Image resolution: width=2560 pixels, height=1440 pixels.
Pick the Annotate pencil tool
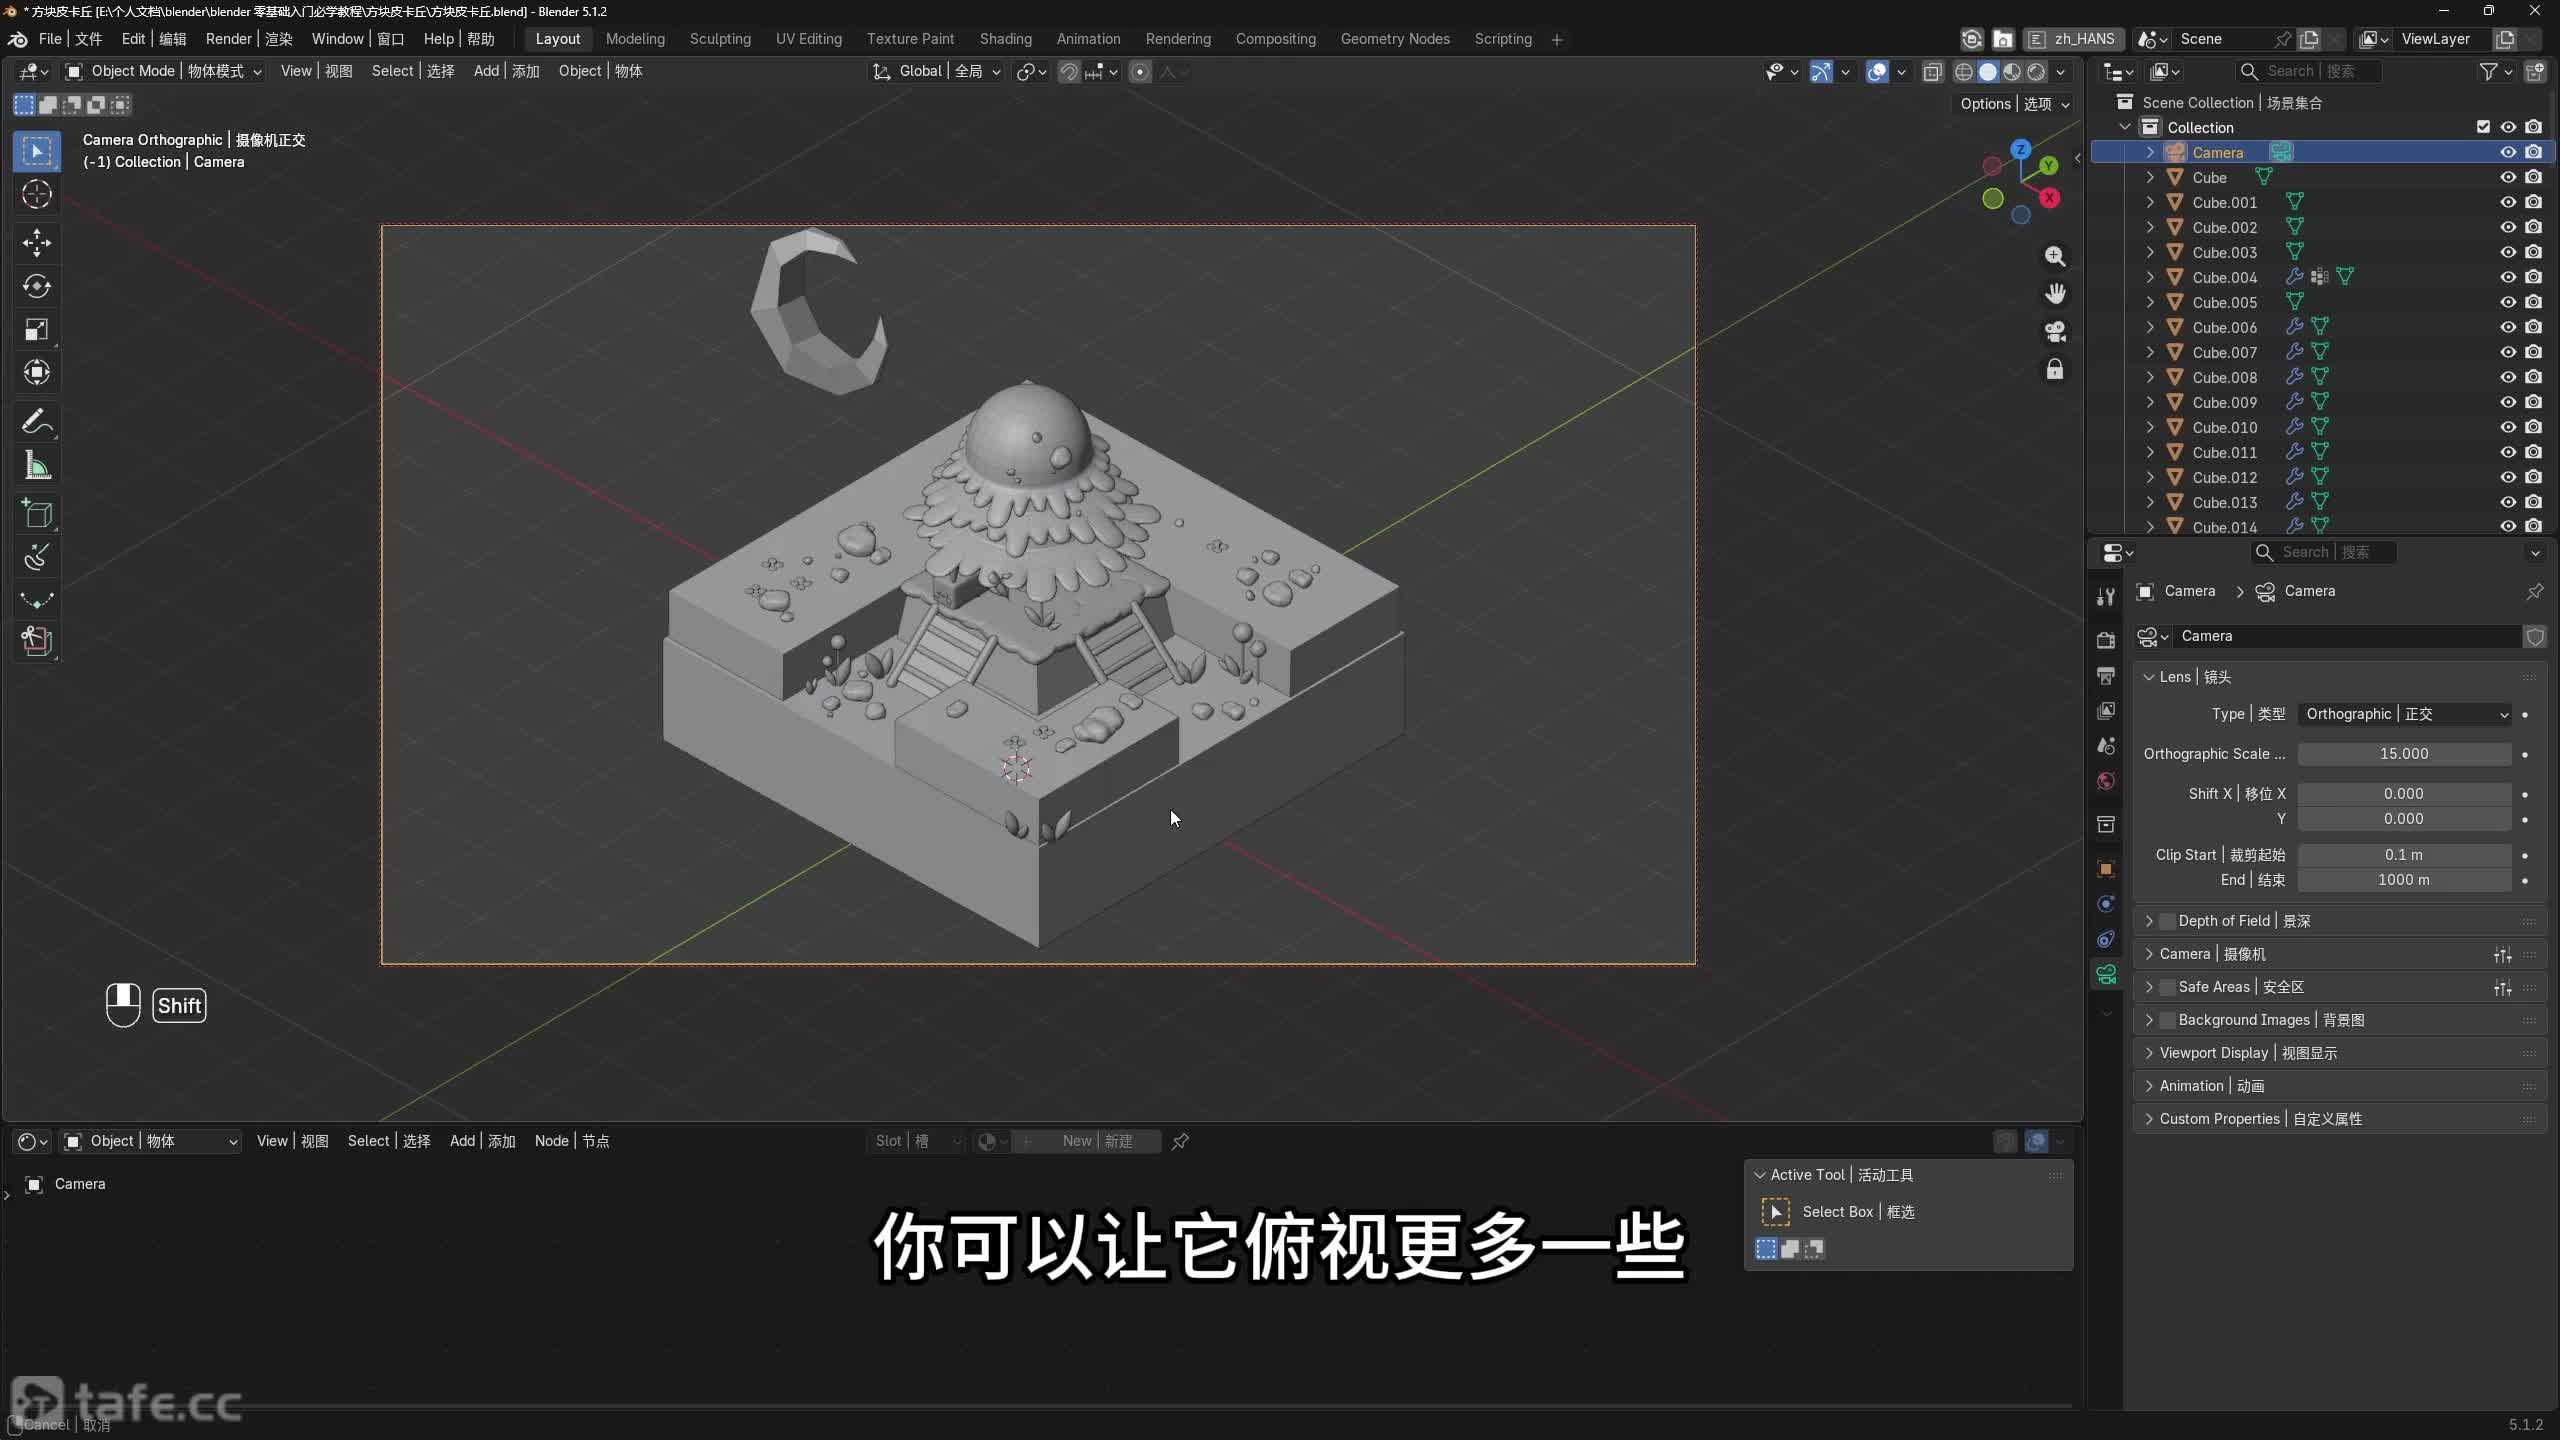(x=37, y=422)
